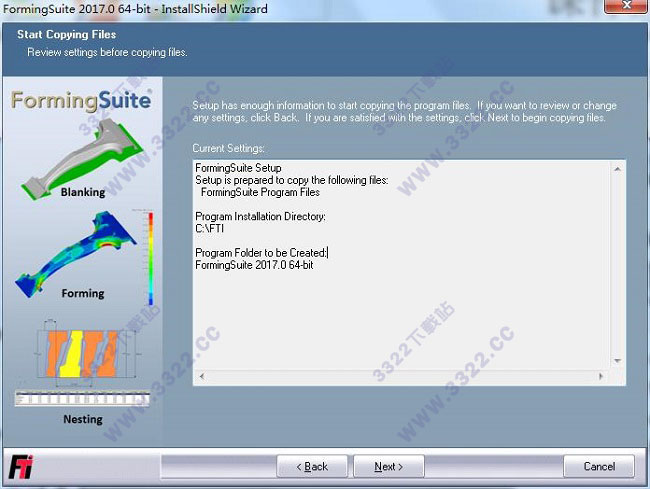Click the horizontal scroll left arrow
Image resolution: width=650 pixels, height=489 pixels.
[202, 376]
